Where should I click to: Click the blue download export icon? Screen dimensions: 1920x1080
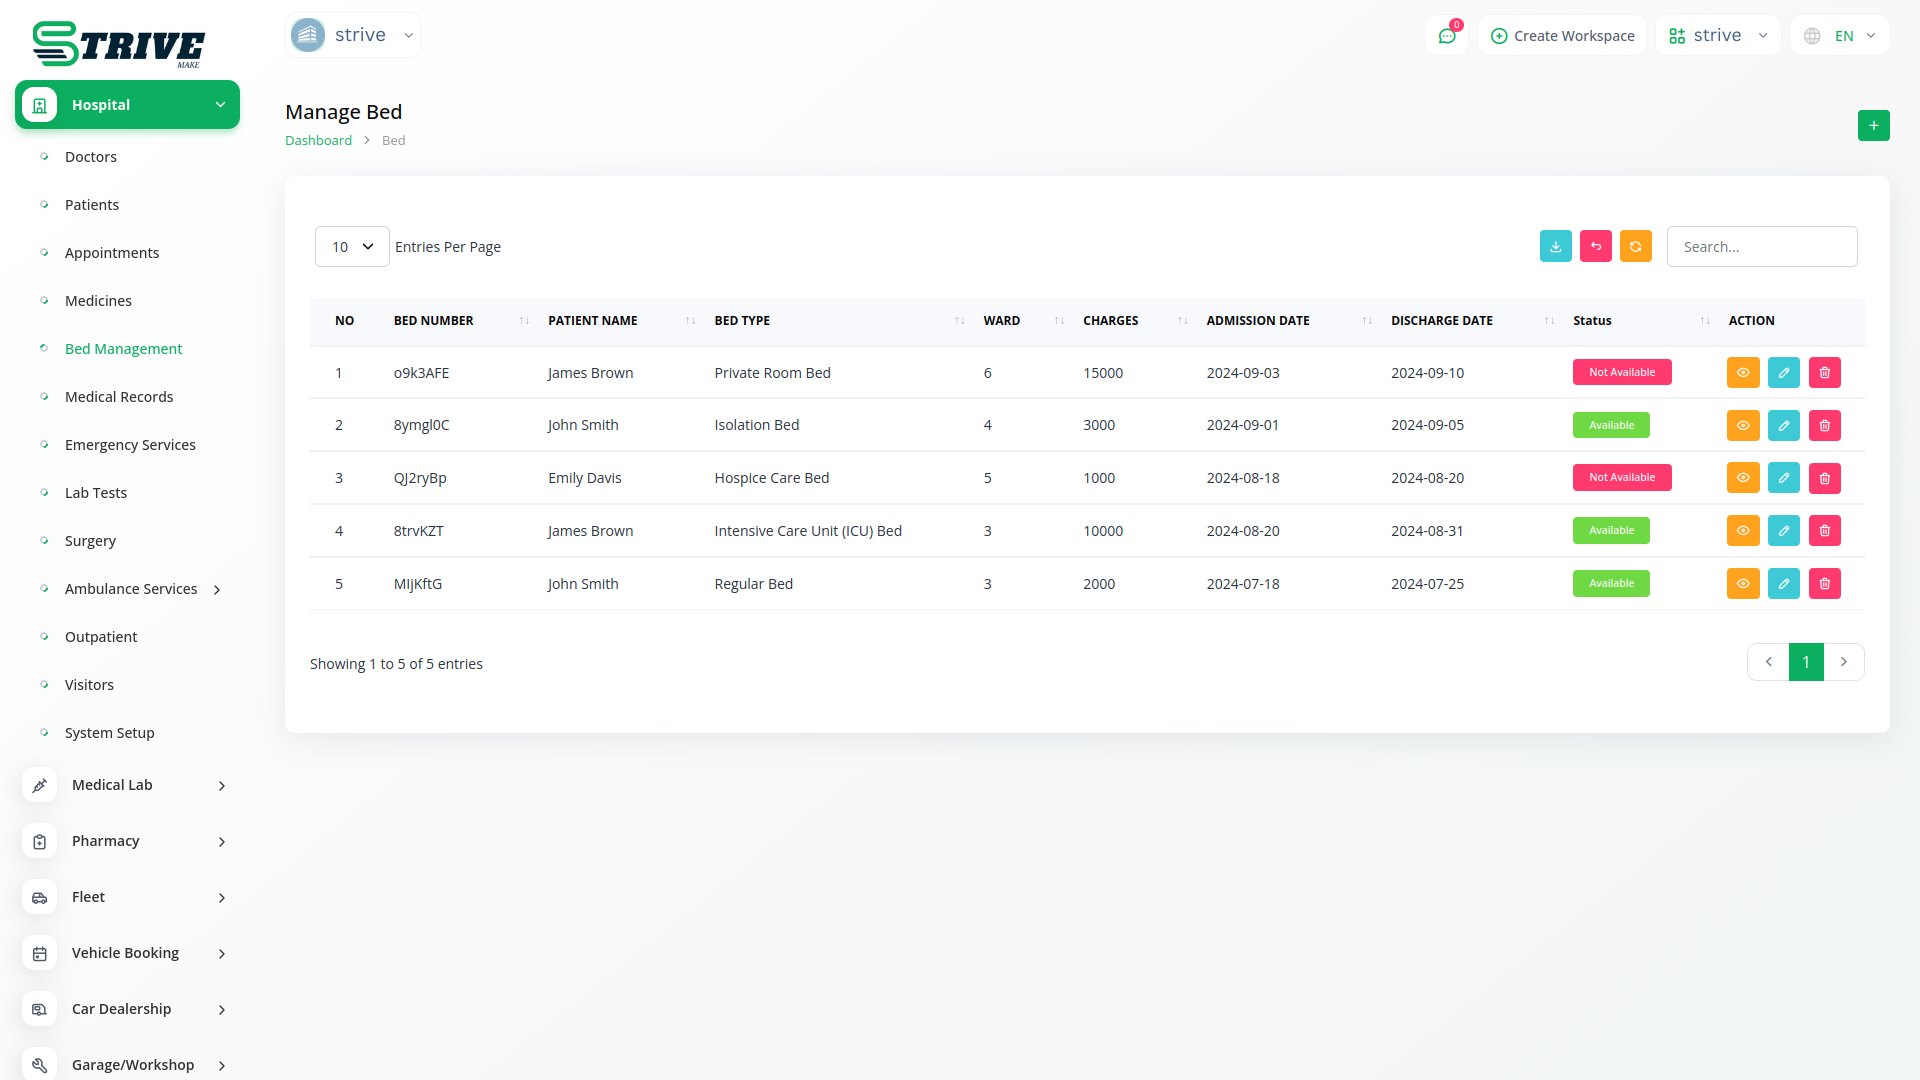[x=1555, y=247]
